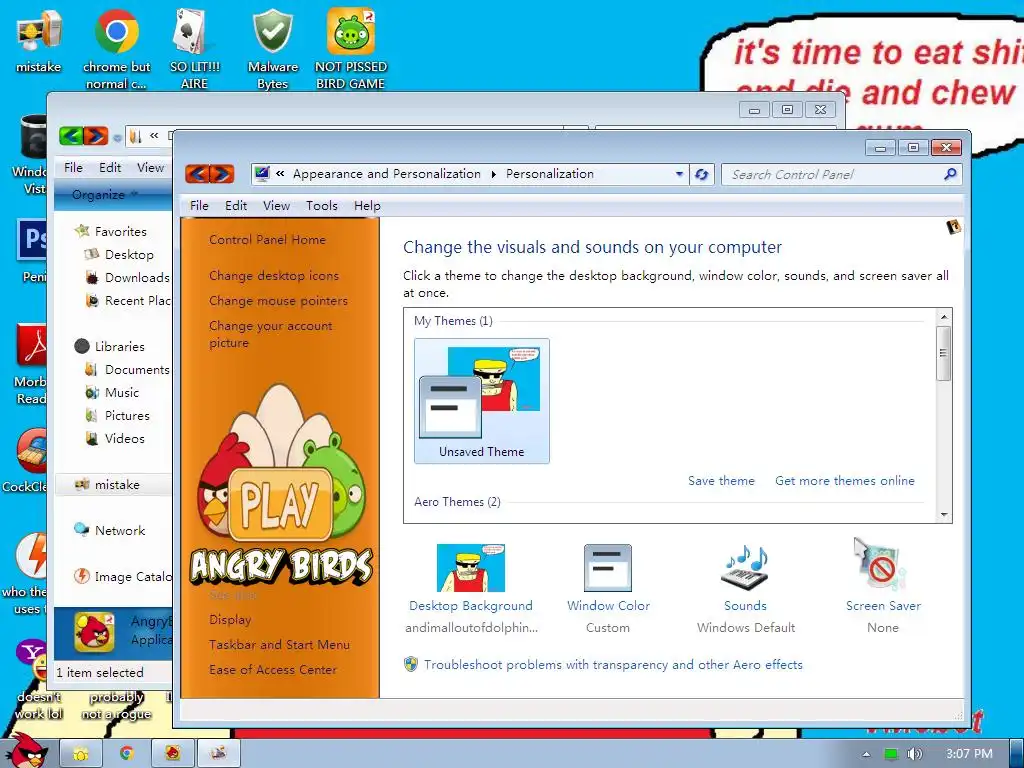
Task: Click the green tray status icon
Action: 891,754
